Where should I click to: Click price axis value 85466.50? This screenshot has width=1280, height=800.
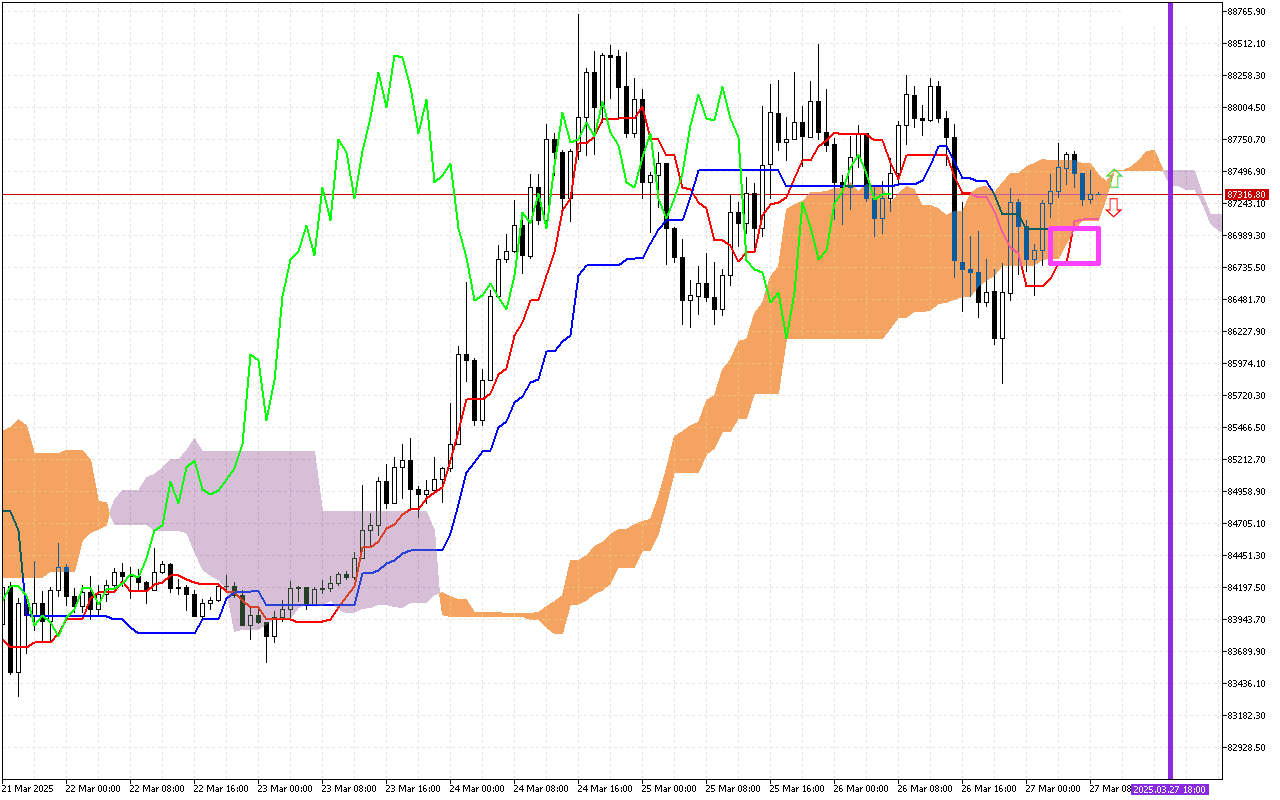tap(1246, 428)
